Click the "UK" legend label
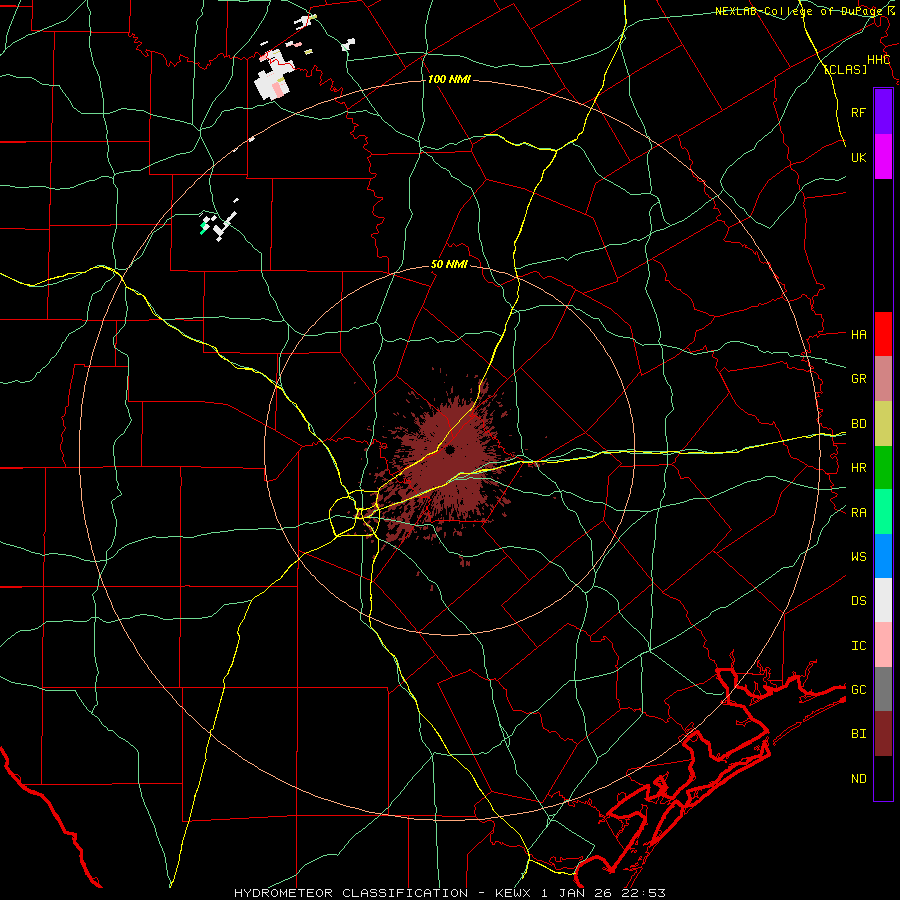Viewport: 900px width, 900px height. (858, 157)
